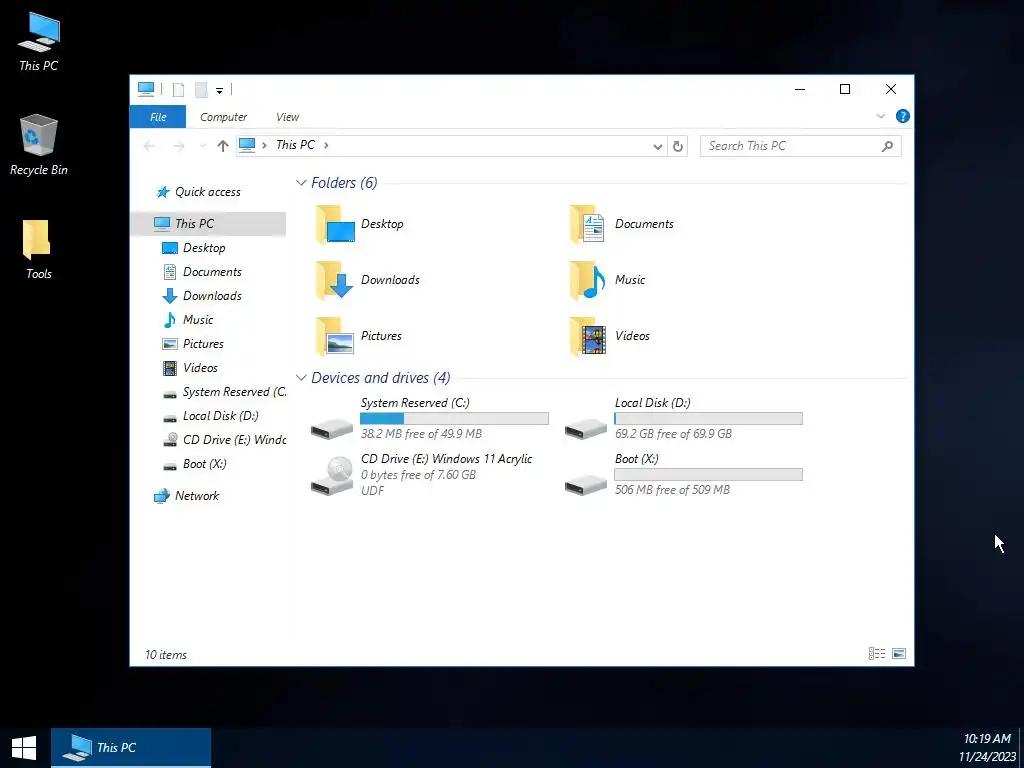1024x768 pixels.
Task: Select the Local Disk (D:) drive icon
Action: 586,428
